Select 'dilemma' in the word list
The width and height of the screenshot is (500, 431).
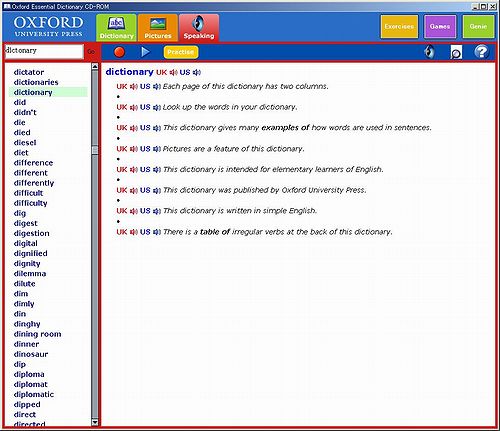click(x=30, y=274)
